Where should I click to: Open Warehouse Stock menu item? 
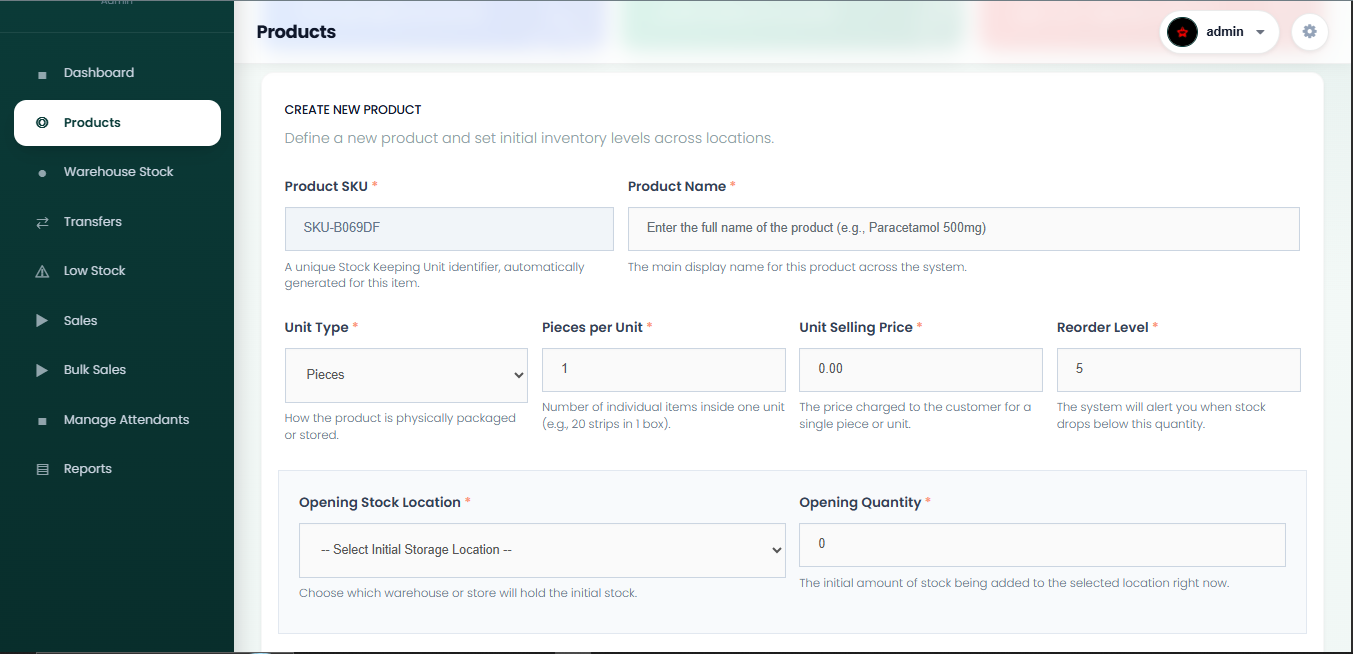(x=117, y=172)
